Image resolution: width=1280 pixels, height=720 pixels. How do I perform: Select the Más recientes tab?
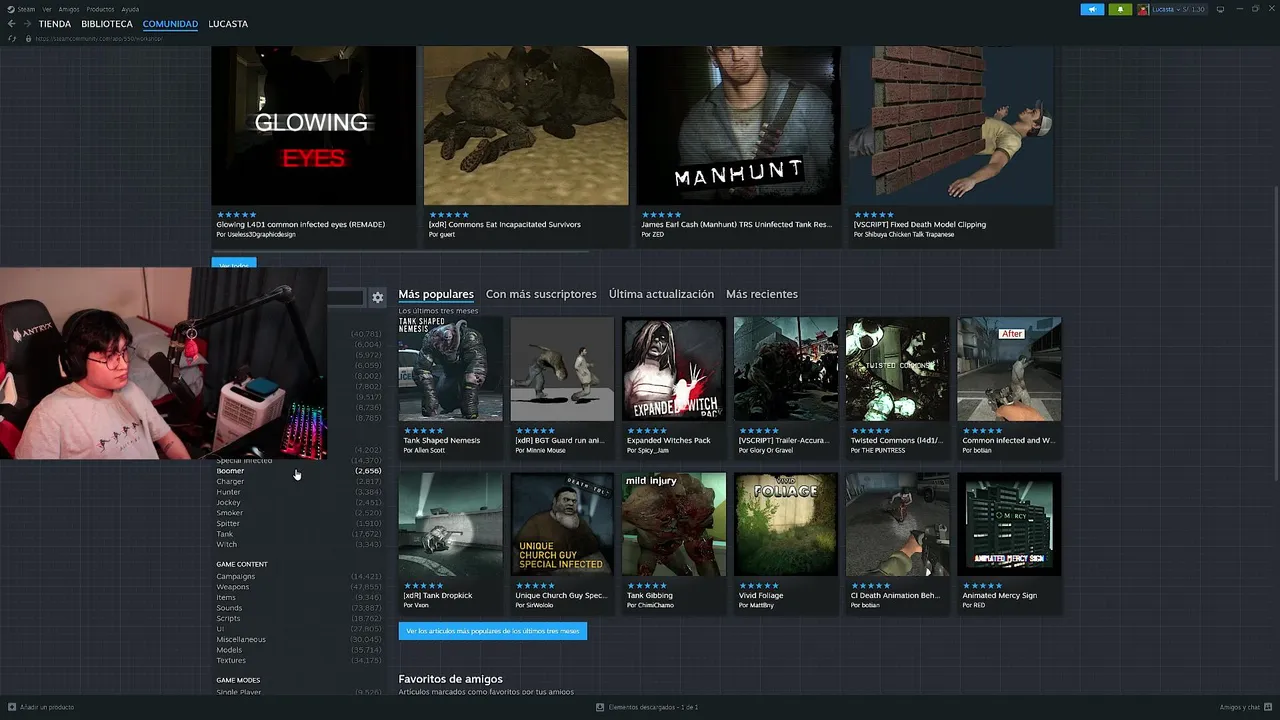[x=762, y=294]
